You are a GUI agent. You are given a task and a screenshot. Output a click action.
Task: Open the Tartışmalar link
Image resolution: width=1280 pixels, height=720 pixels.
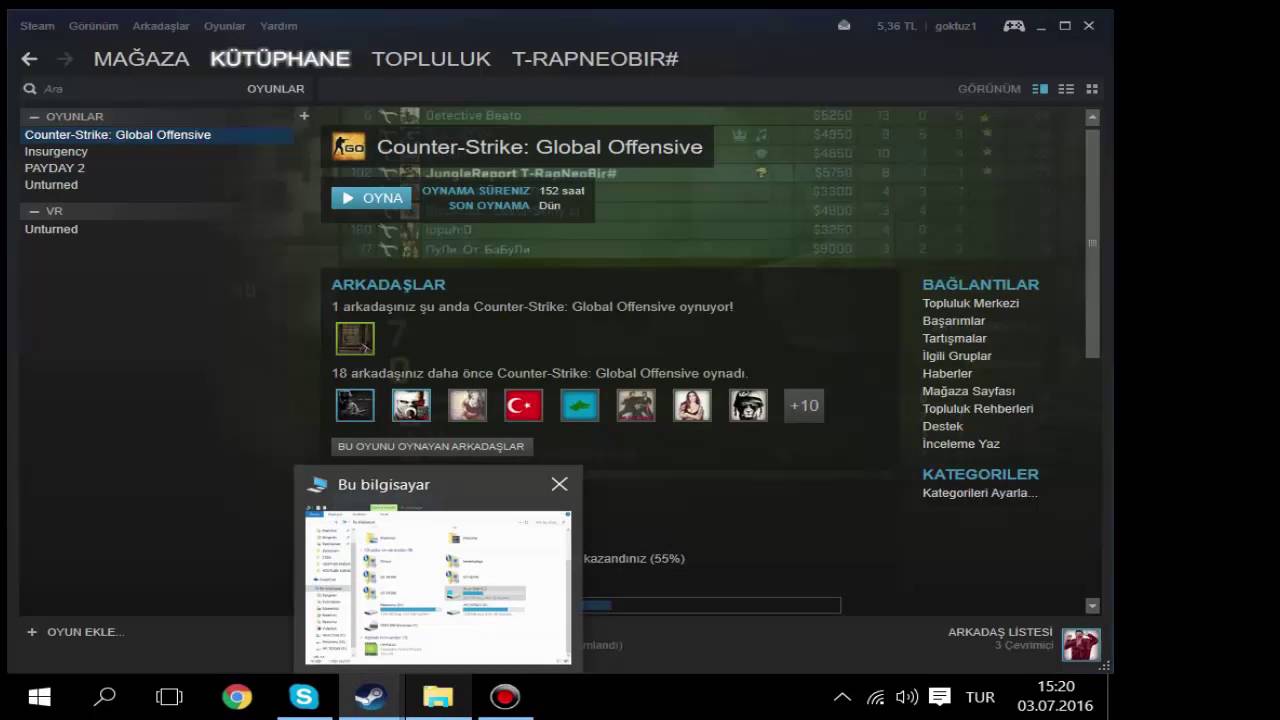pyautogui.click(x=954, y=338)
